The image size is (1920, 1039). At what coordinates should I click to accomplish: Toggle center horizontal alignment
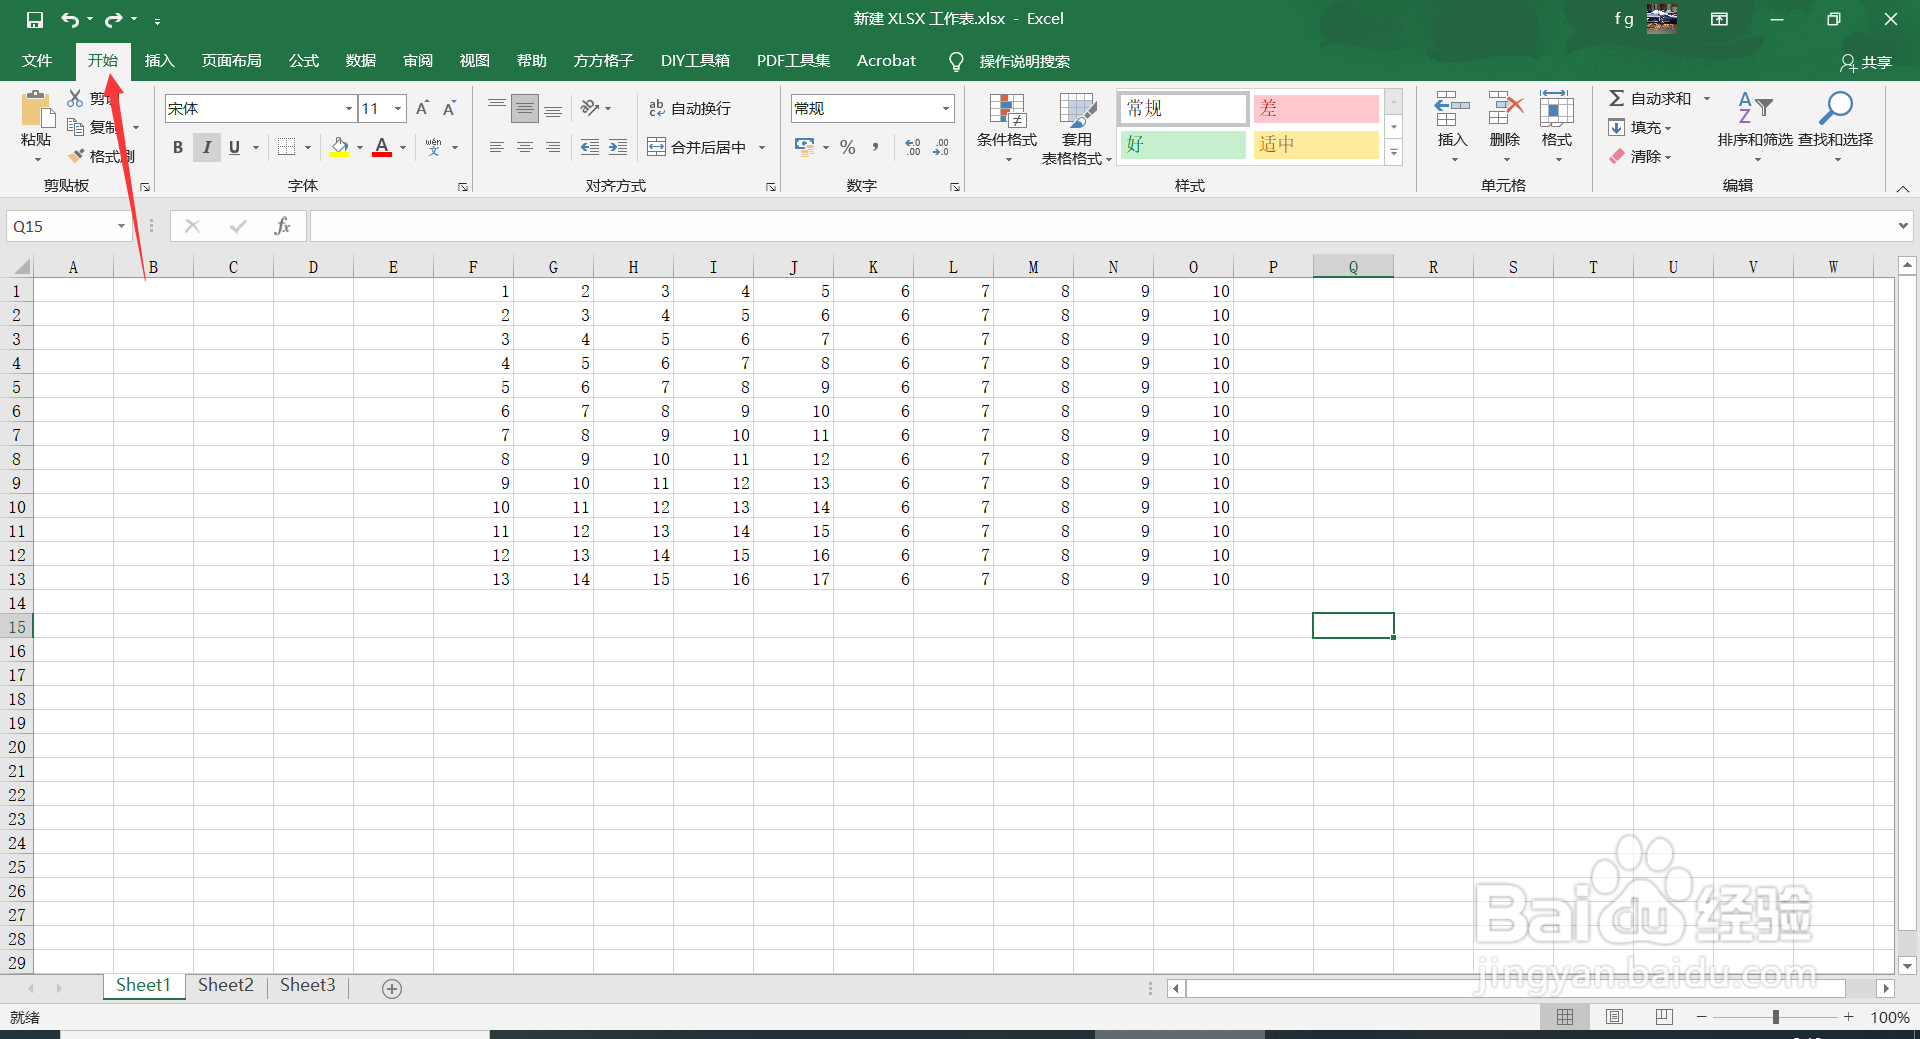point(524,147)
